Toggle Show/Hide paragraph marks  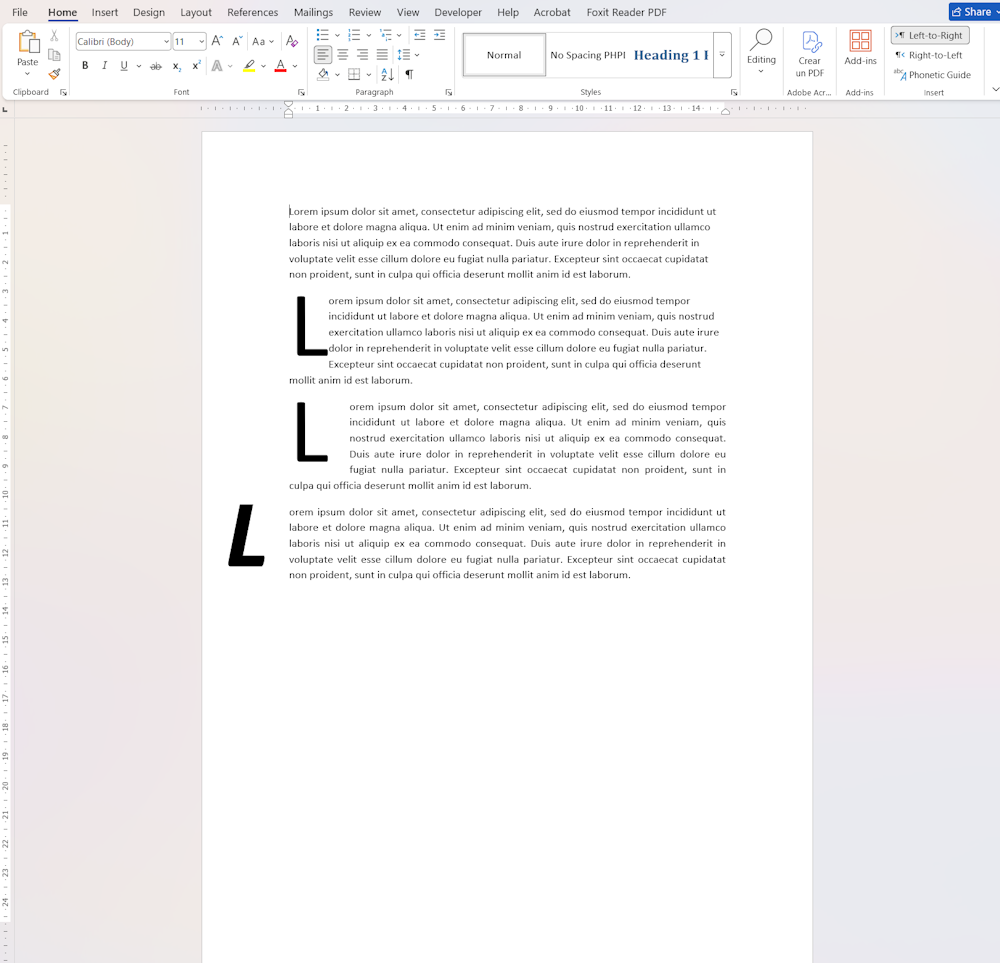(409, 74)
